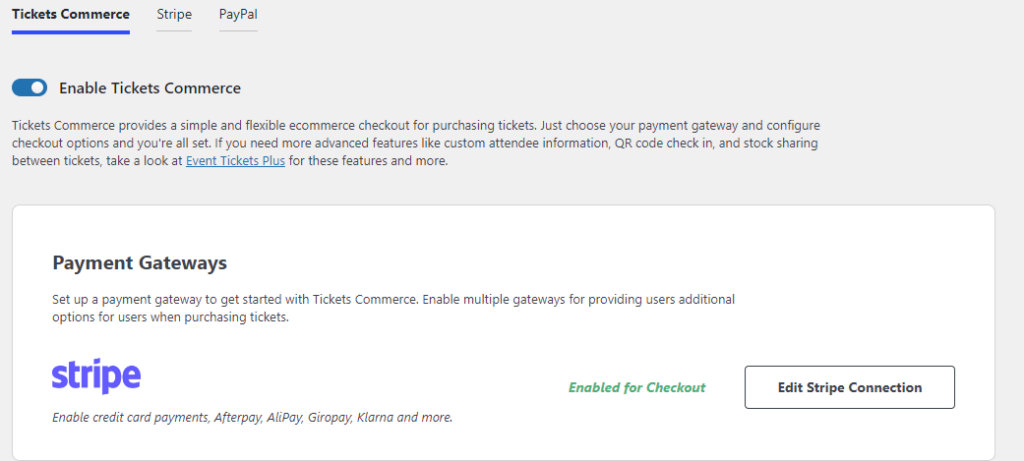Click the Payment Gateways heading

[139, 263]
